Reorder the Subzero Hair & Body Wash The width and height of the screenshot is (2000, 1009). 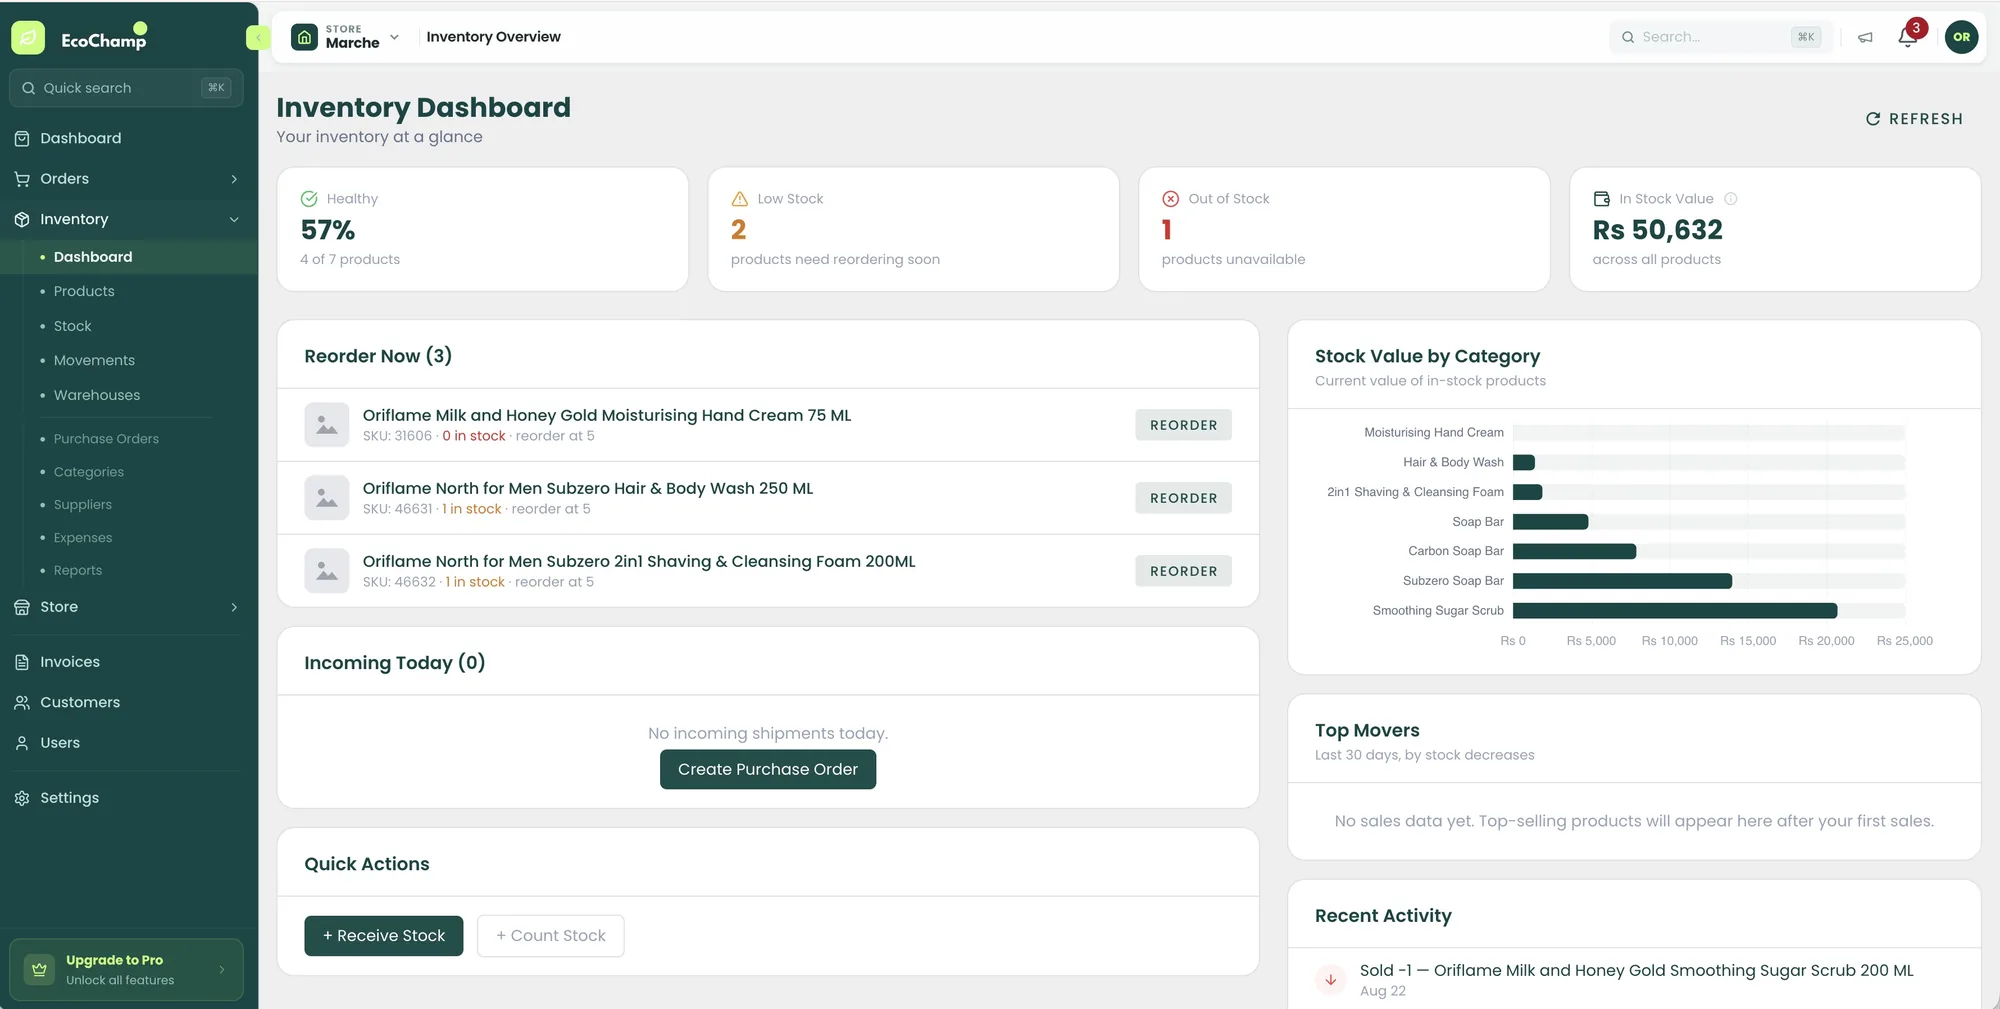[1183, 498]
